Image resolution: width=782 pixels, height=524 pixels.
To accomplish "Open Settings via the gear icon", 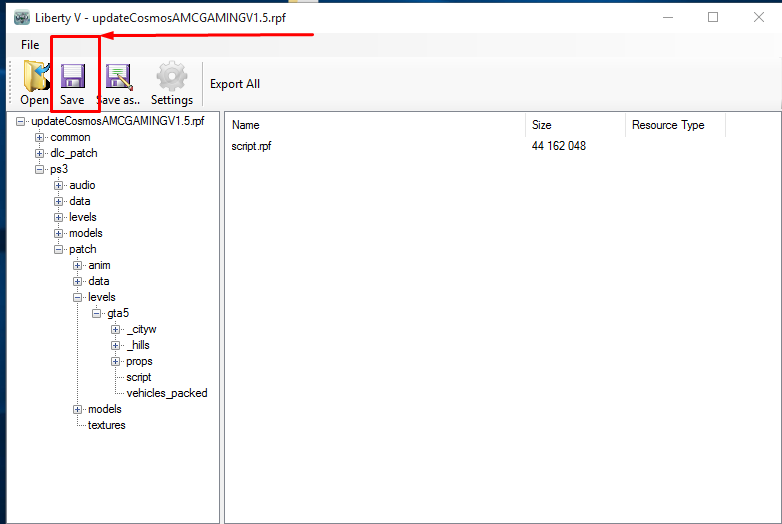I will click(x=172, y=76).
